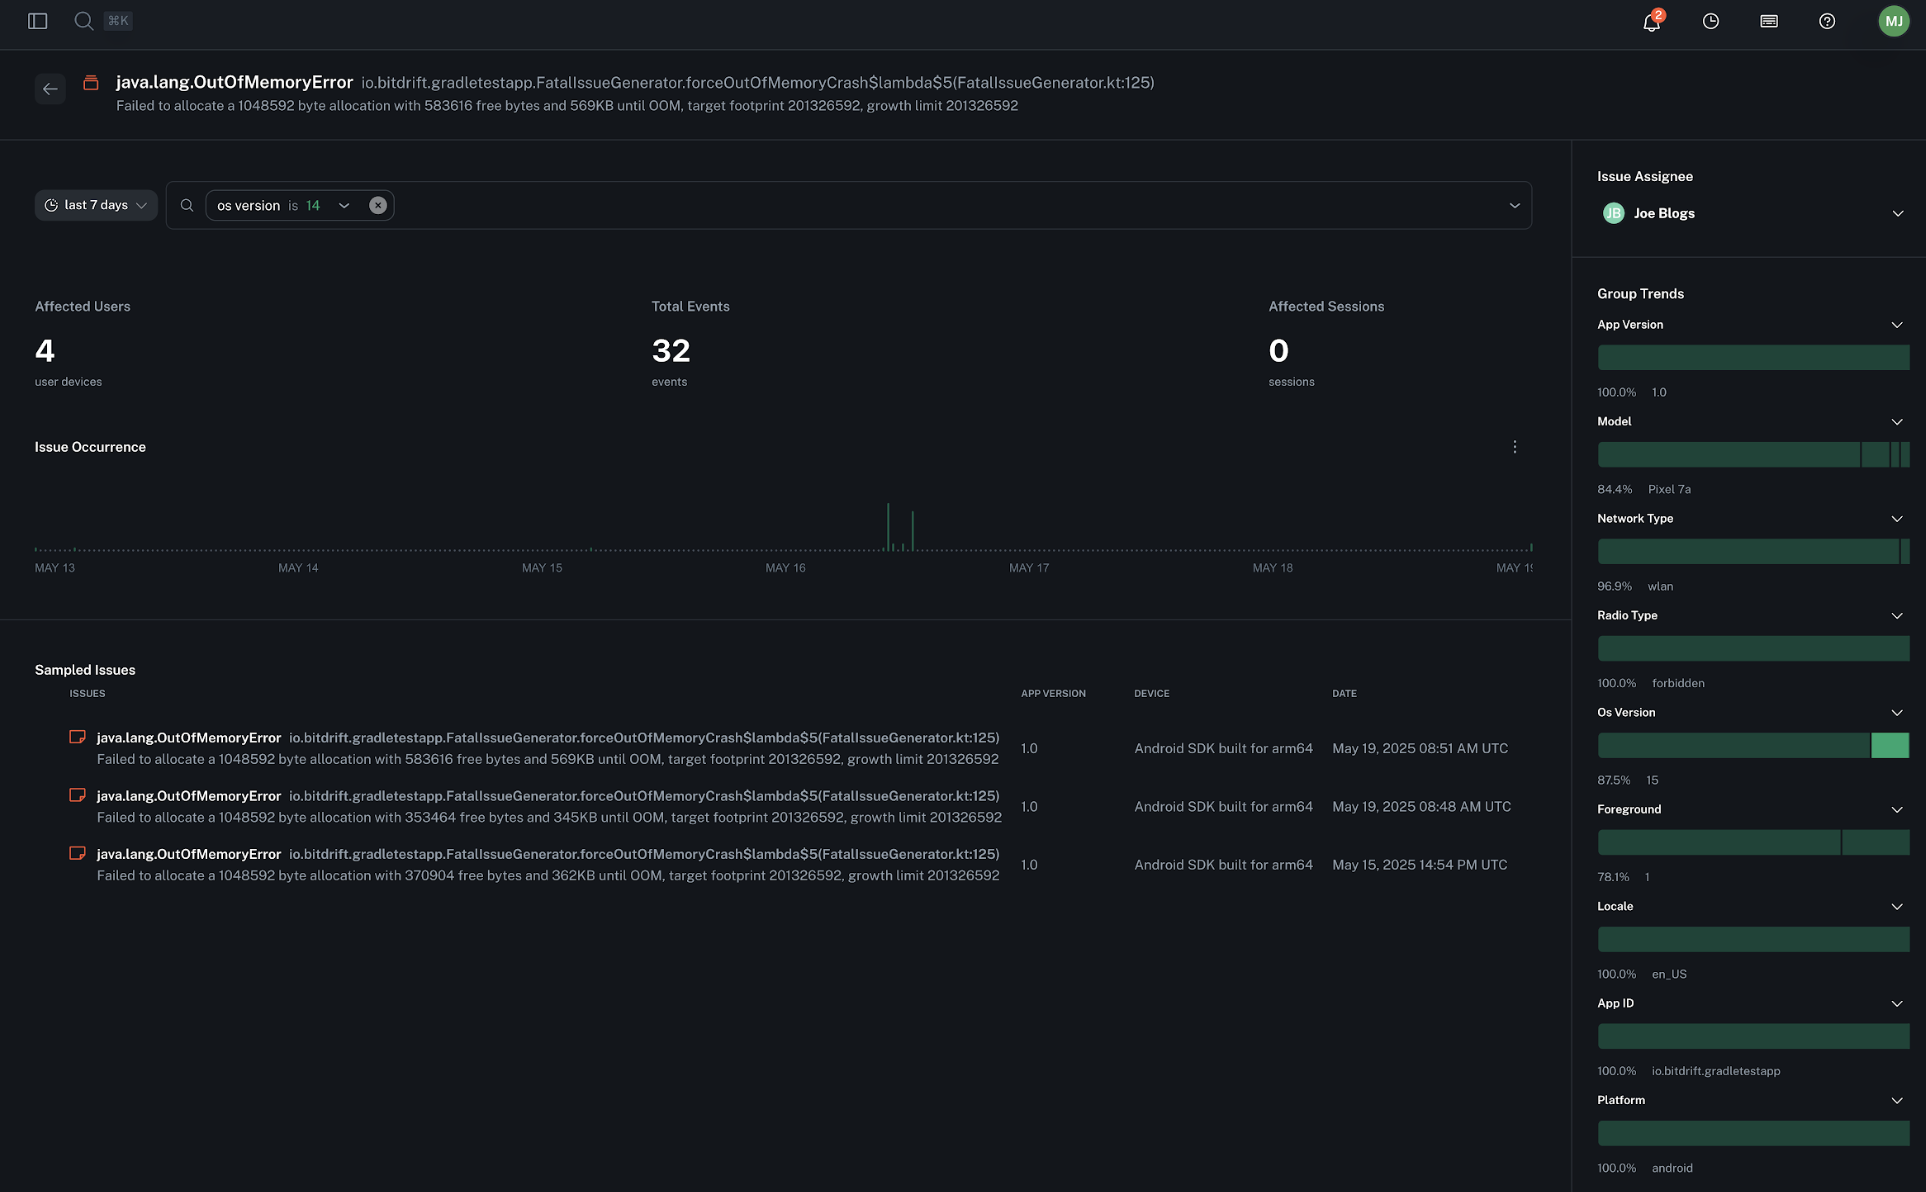Image resolution: width=1926 pixels, height=1192 pixels.
Task: Open the notifications bell with badge 2
Action: 1650,21
